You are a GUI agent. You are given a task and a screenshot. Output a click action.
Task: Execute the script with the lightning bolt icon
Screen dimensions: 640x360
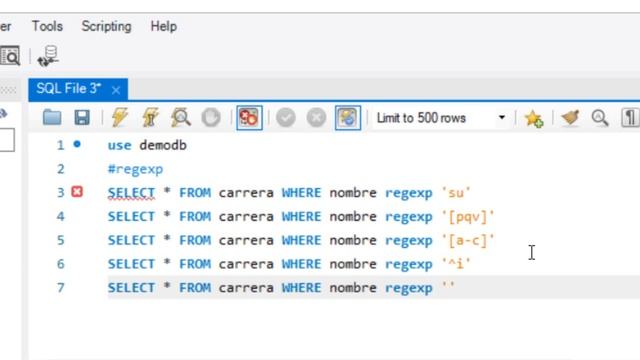coord(120,118)
